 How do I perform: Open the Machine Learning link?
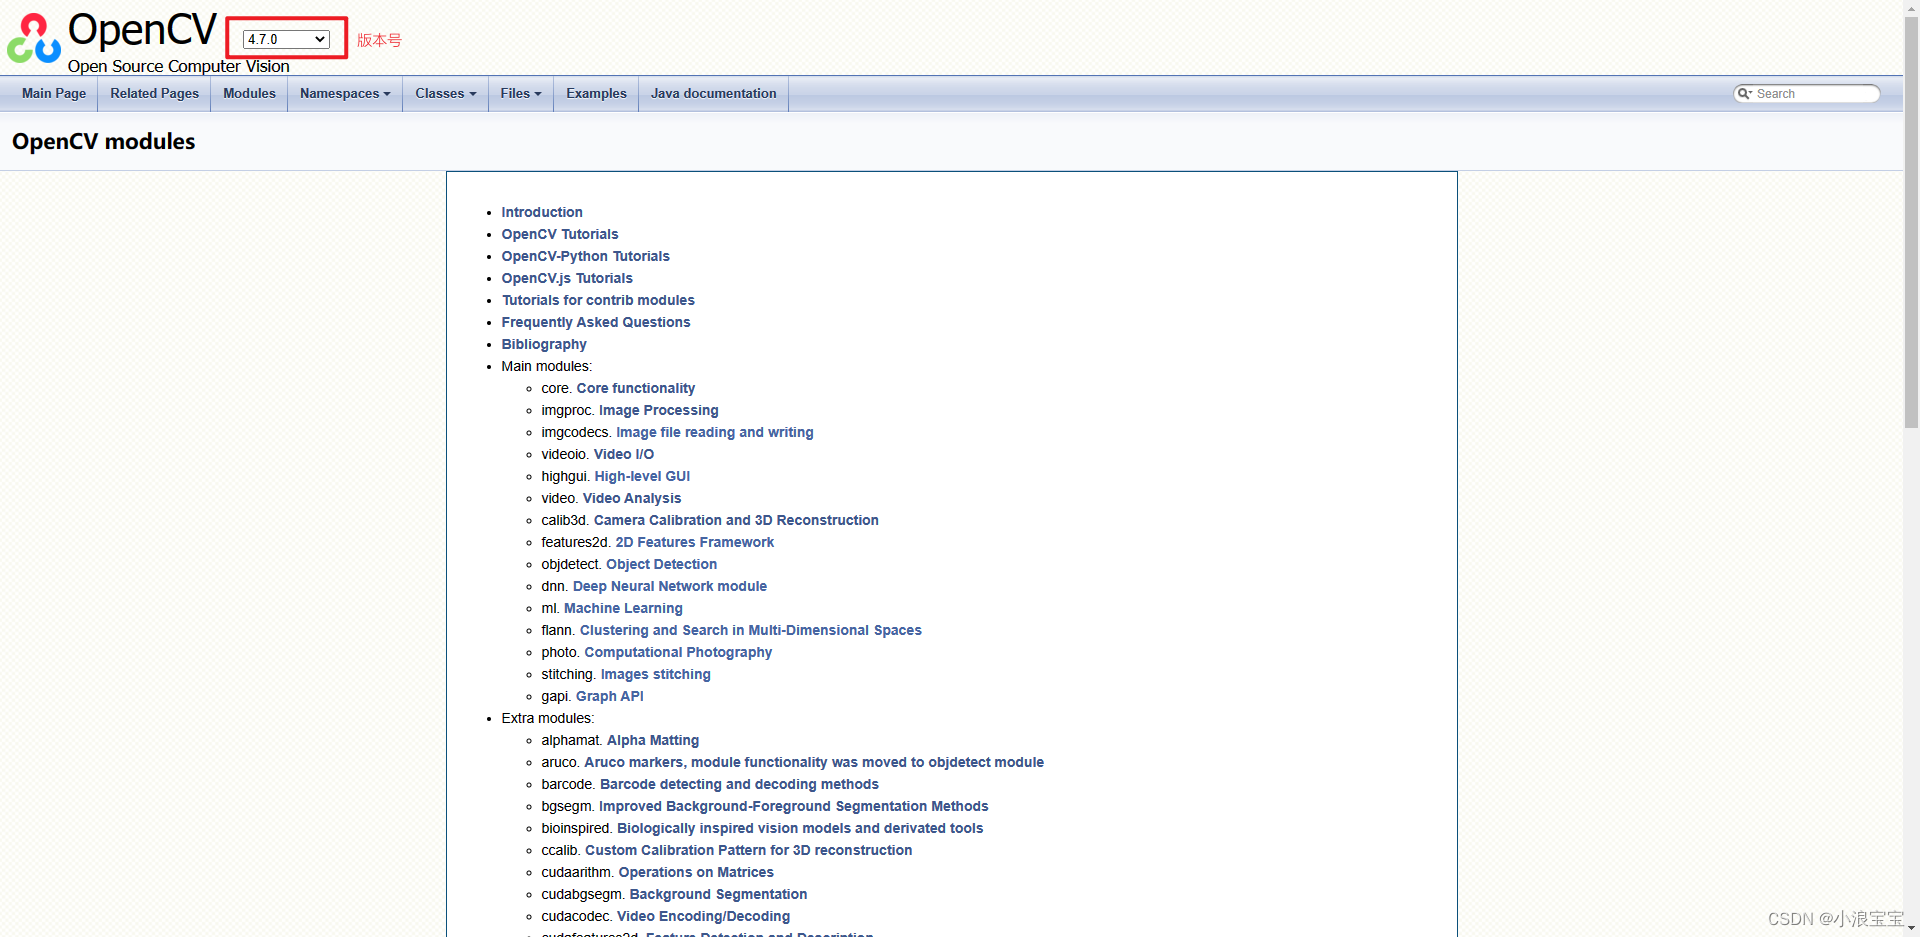point(624,608)
